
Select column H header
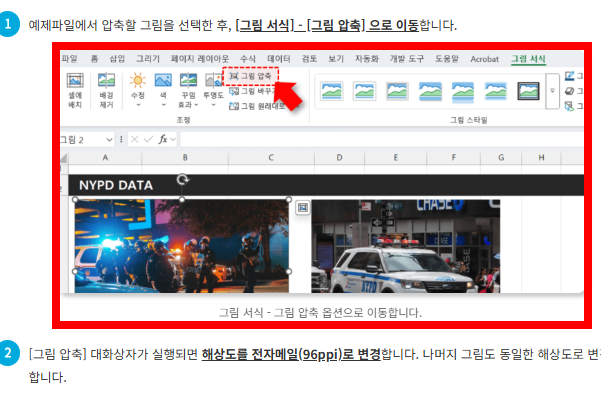pos(541,158)
